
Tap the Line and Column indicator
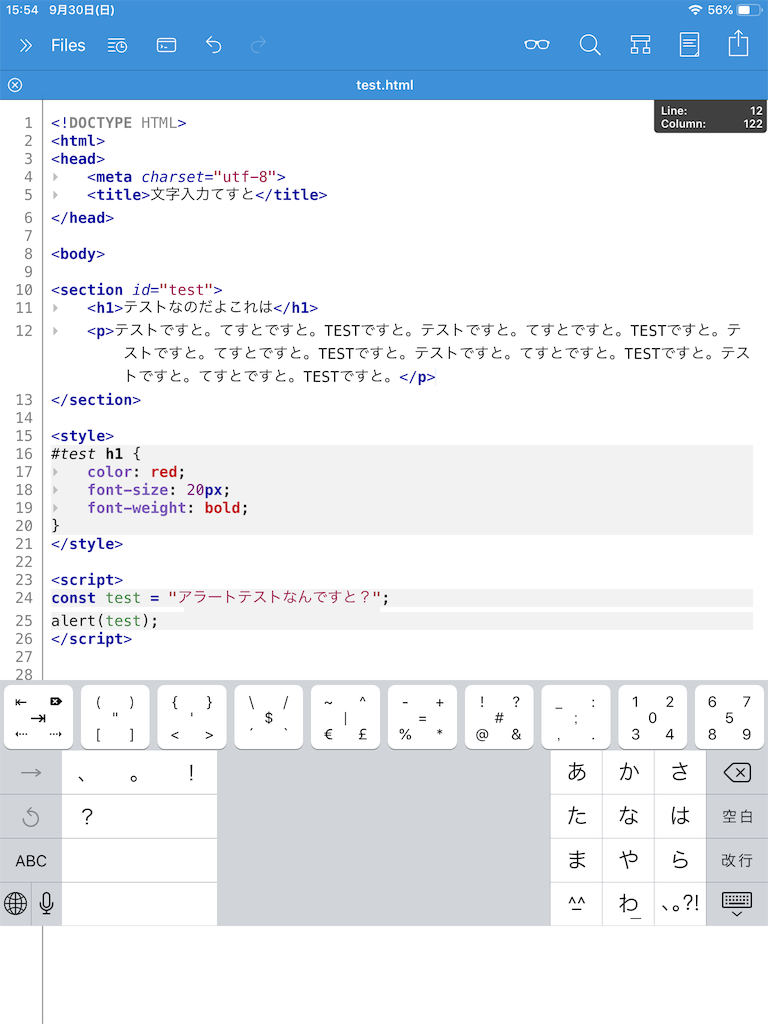coord(711,117)
